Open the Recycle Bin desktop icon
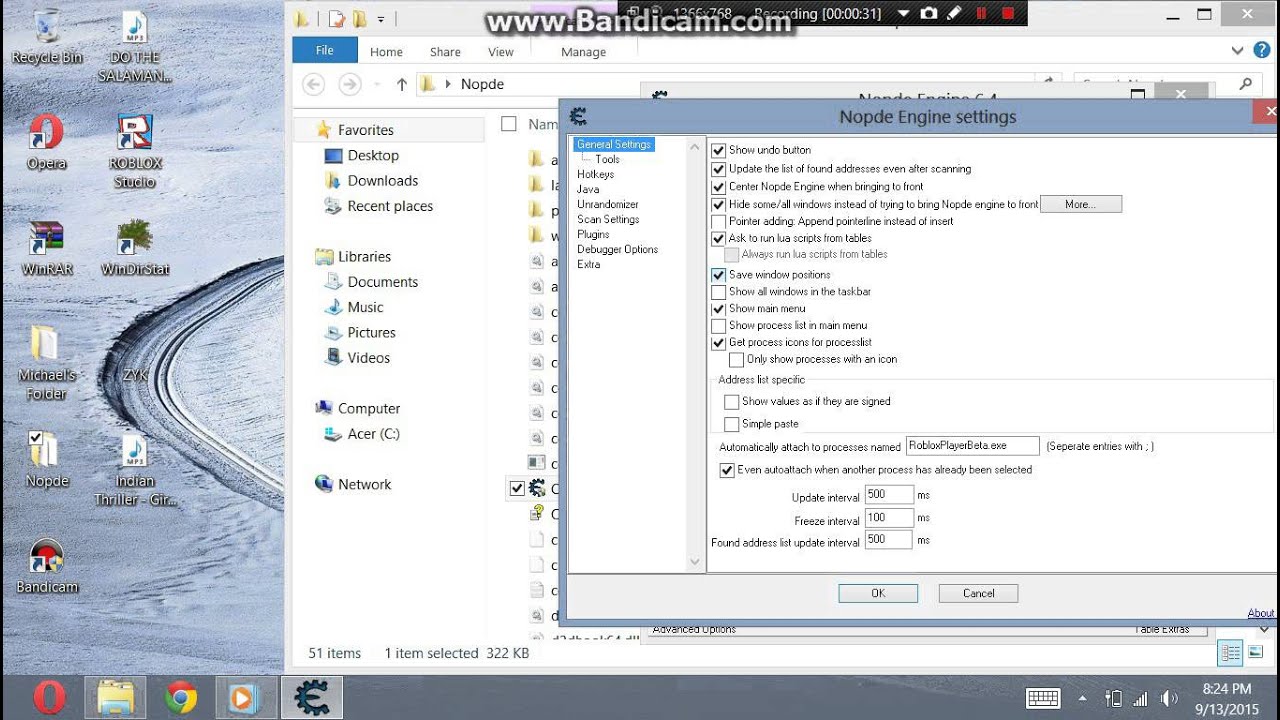 [46, 37]
